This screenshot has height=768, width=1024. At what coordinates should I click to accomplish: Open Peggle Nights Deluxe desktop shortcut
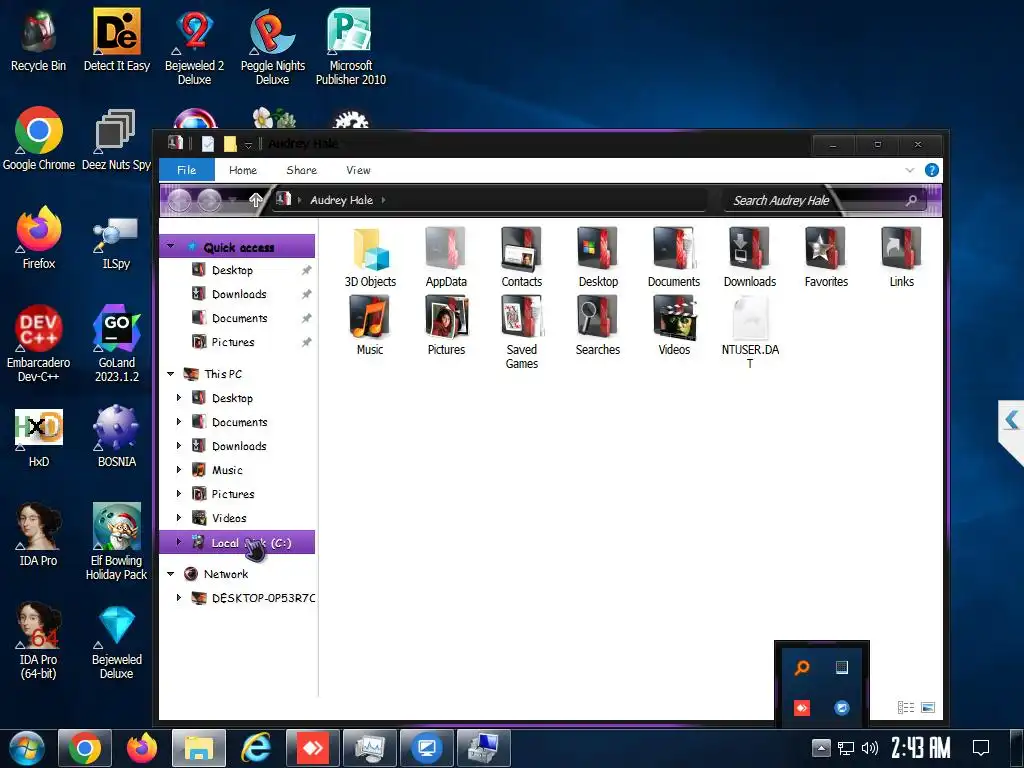coord(272,46)
